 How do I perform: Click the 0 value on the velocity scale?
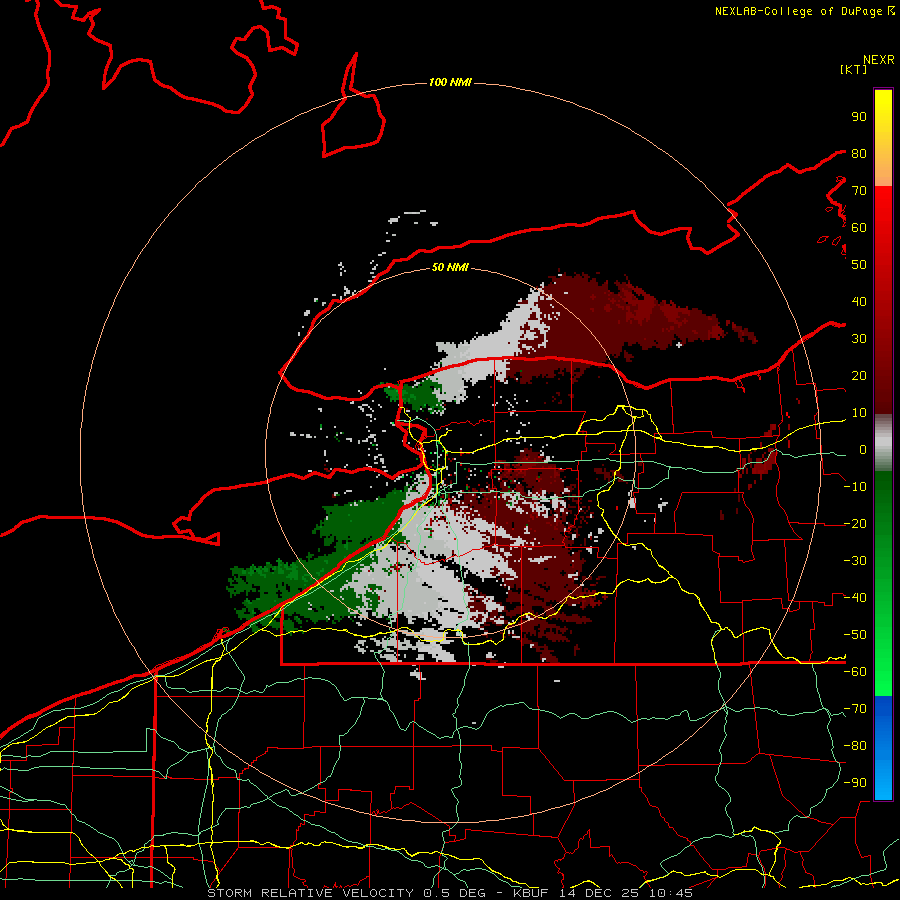pos(863,450)
